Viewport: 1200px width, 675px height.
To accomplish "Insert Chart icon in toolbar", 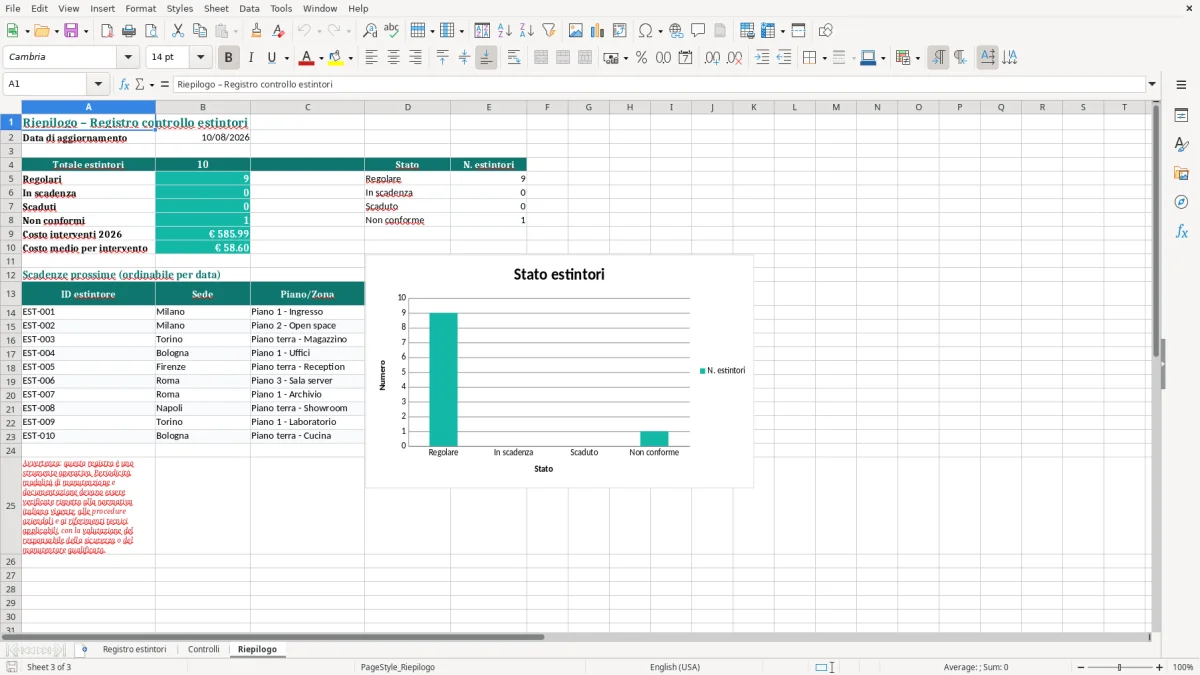I will 598,31.
